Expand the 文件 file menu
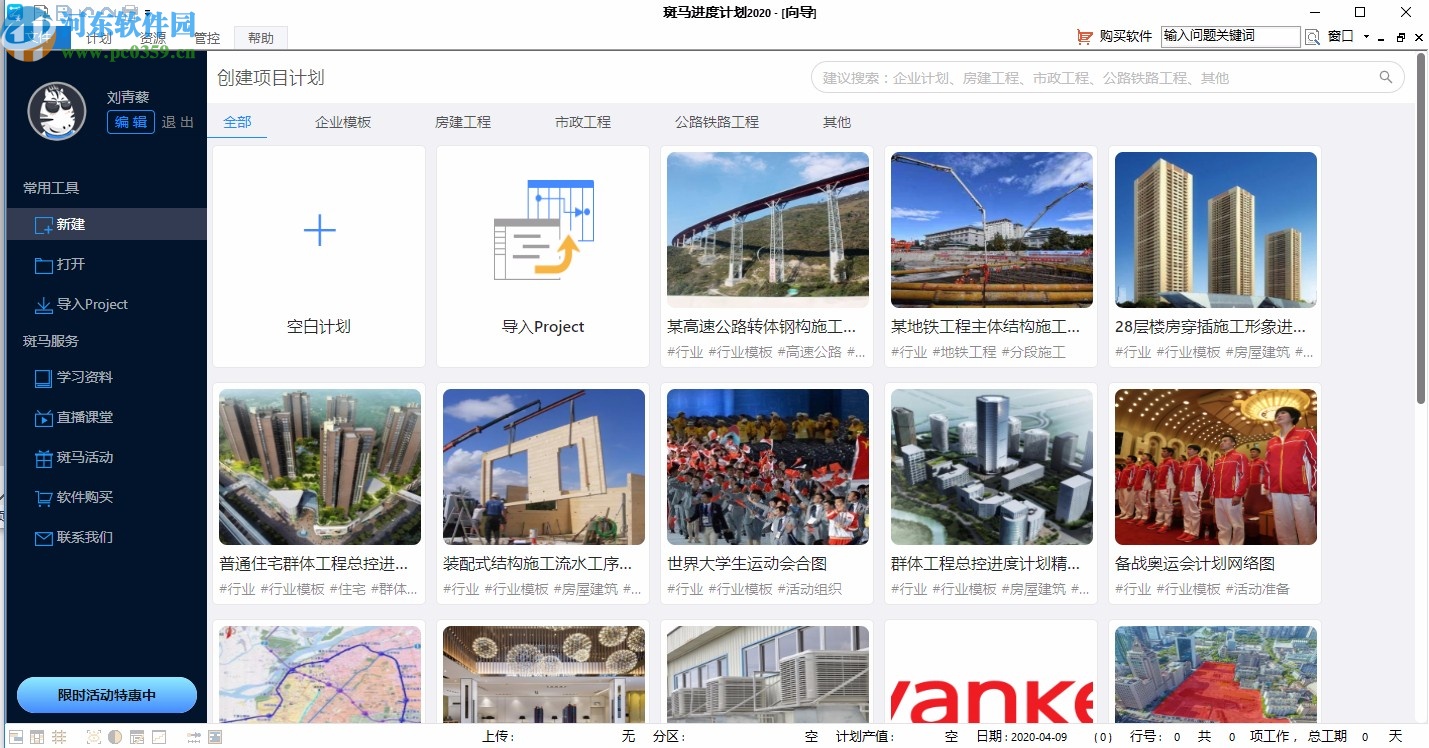This screenshot has width=1429, height=748. [x=38, y=36]
